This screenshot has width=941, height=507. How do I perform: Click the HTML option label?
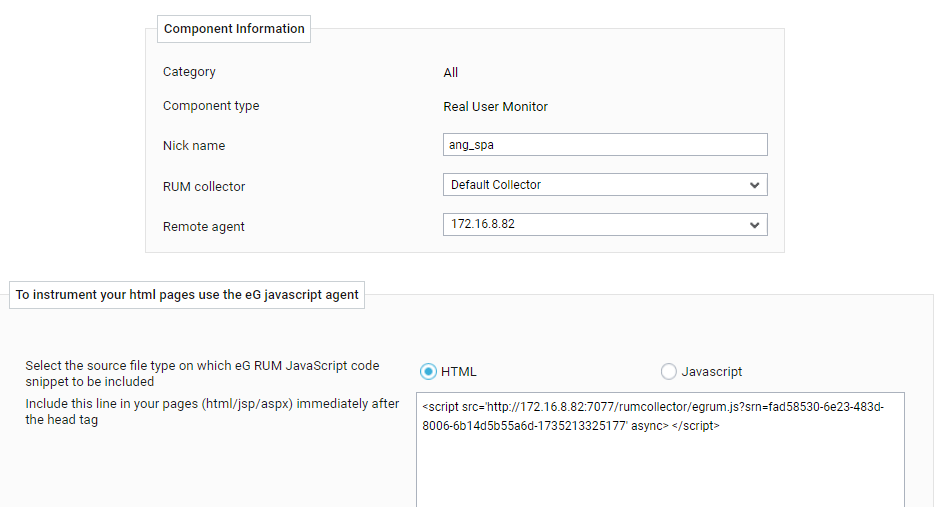458,372
